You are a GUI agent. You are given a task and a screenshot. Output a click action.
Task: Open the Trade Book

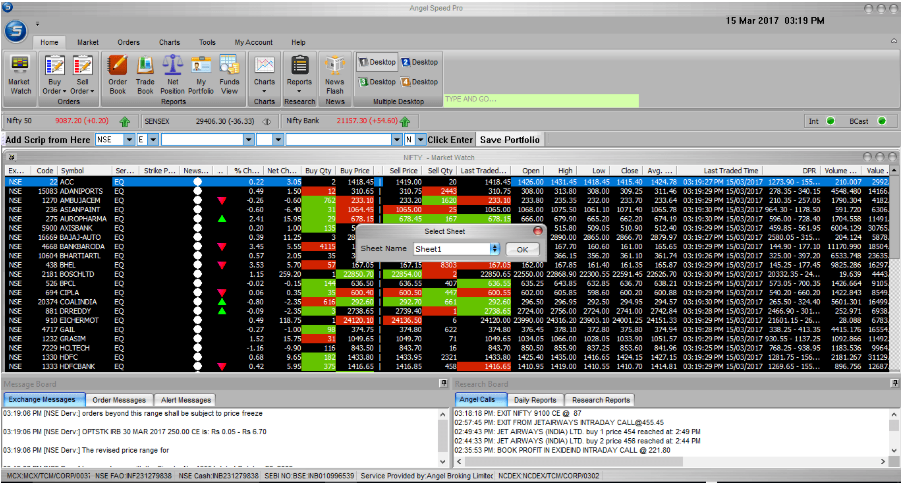[x=145, y=75]
